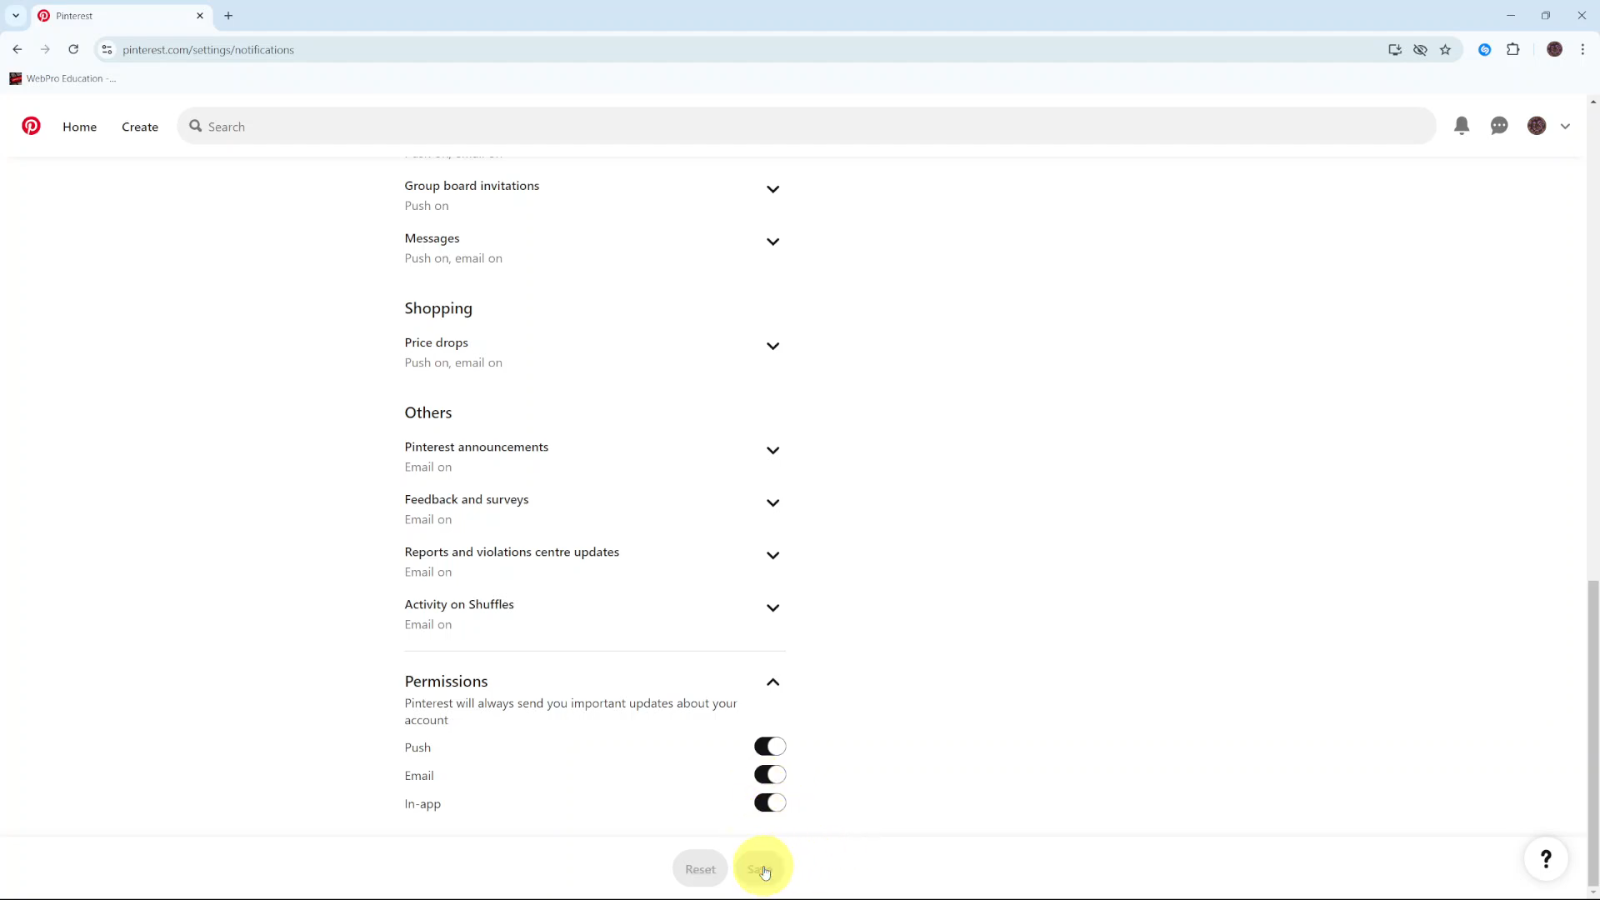Open the notifications bell icon
1600x900 pixels.
coord(1461,126)
